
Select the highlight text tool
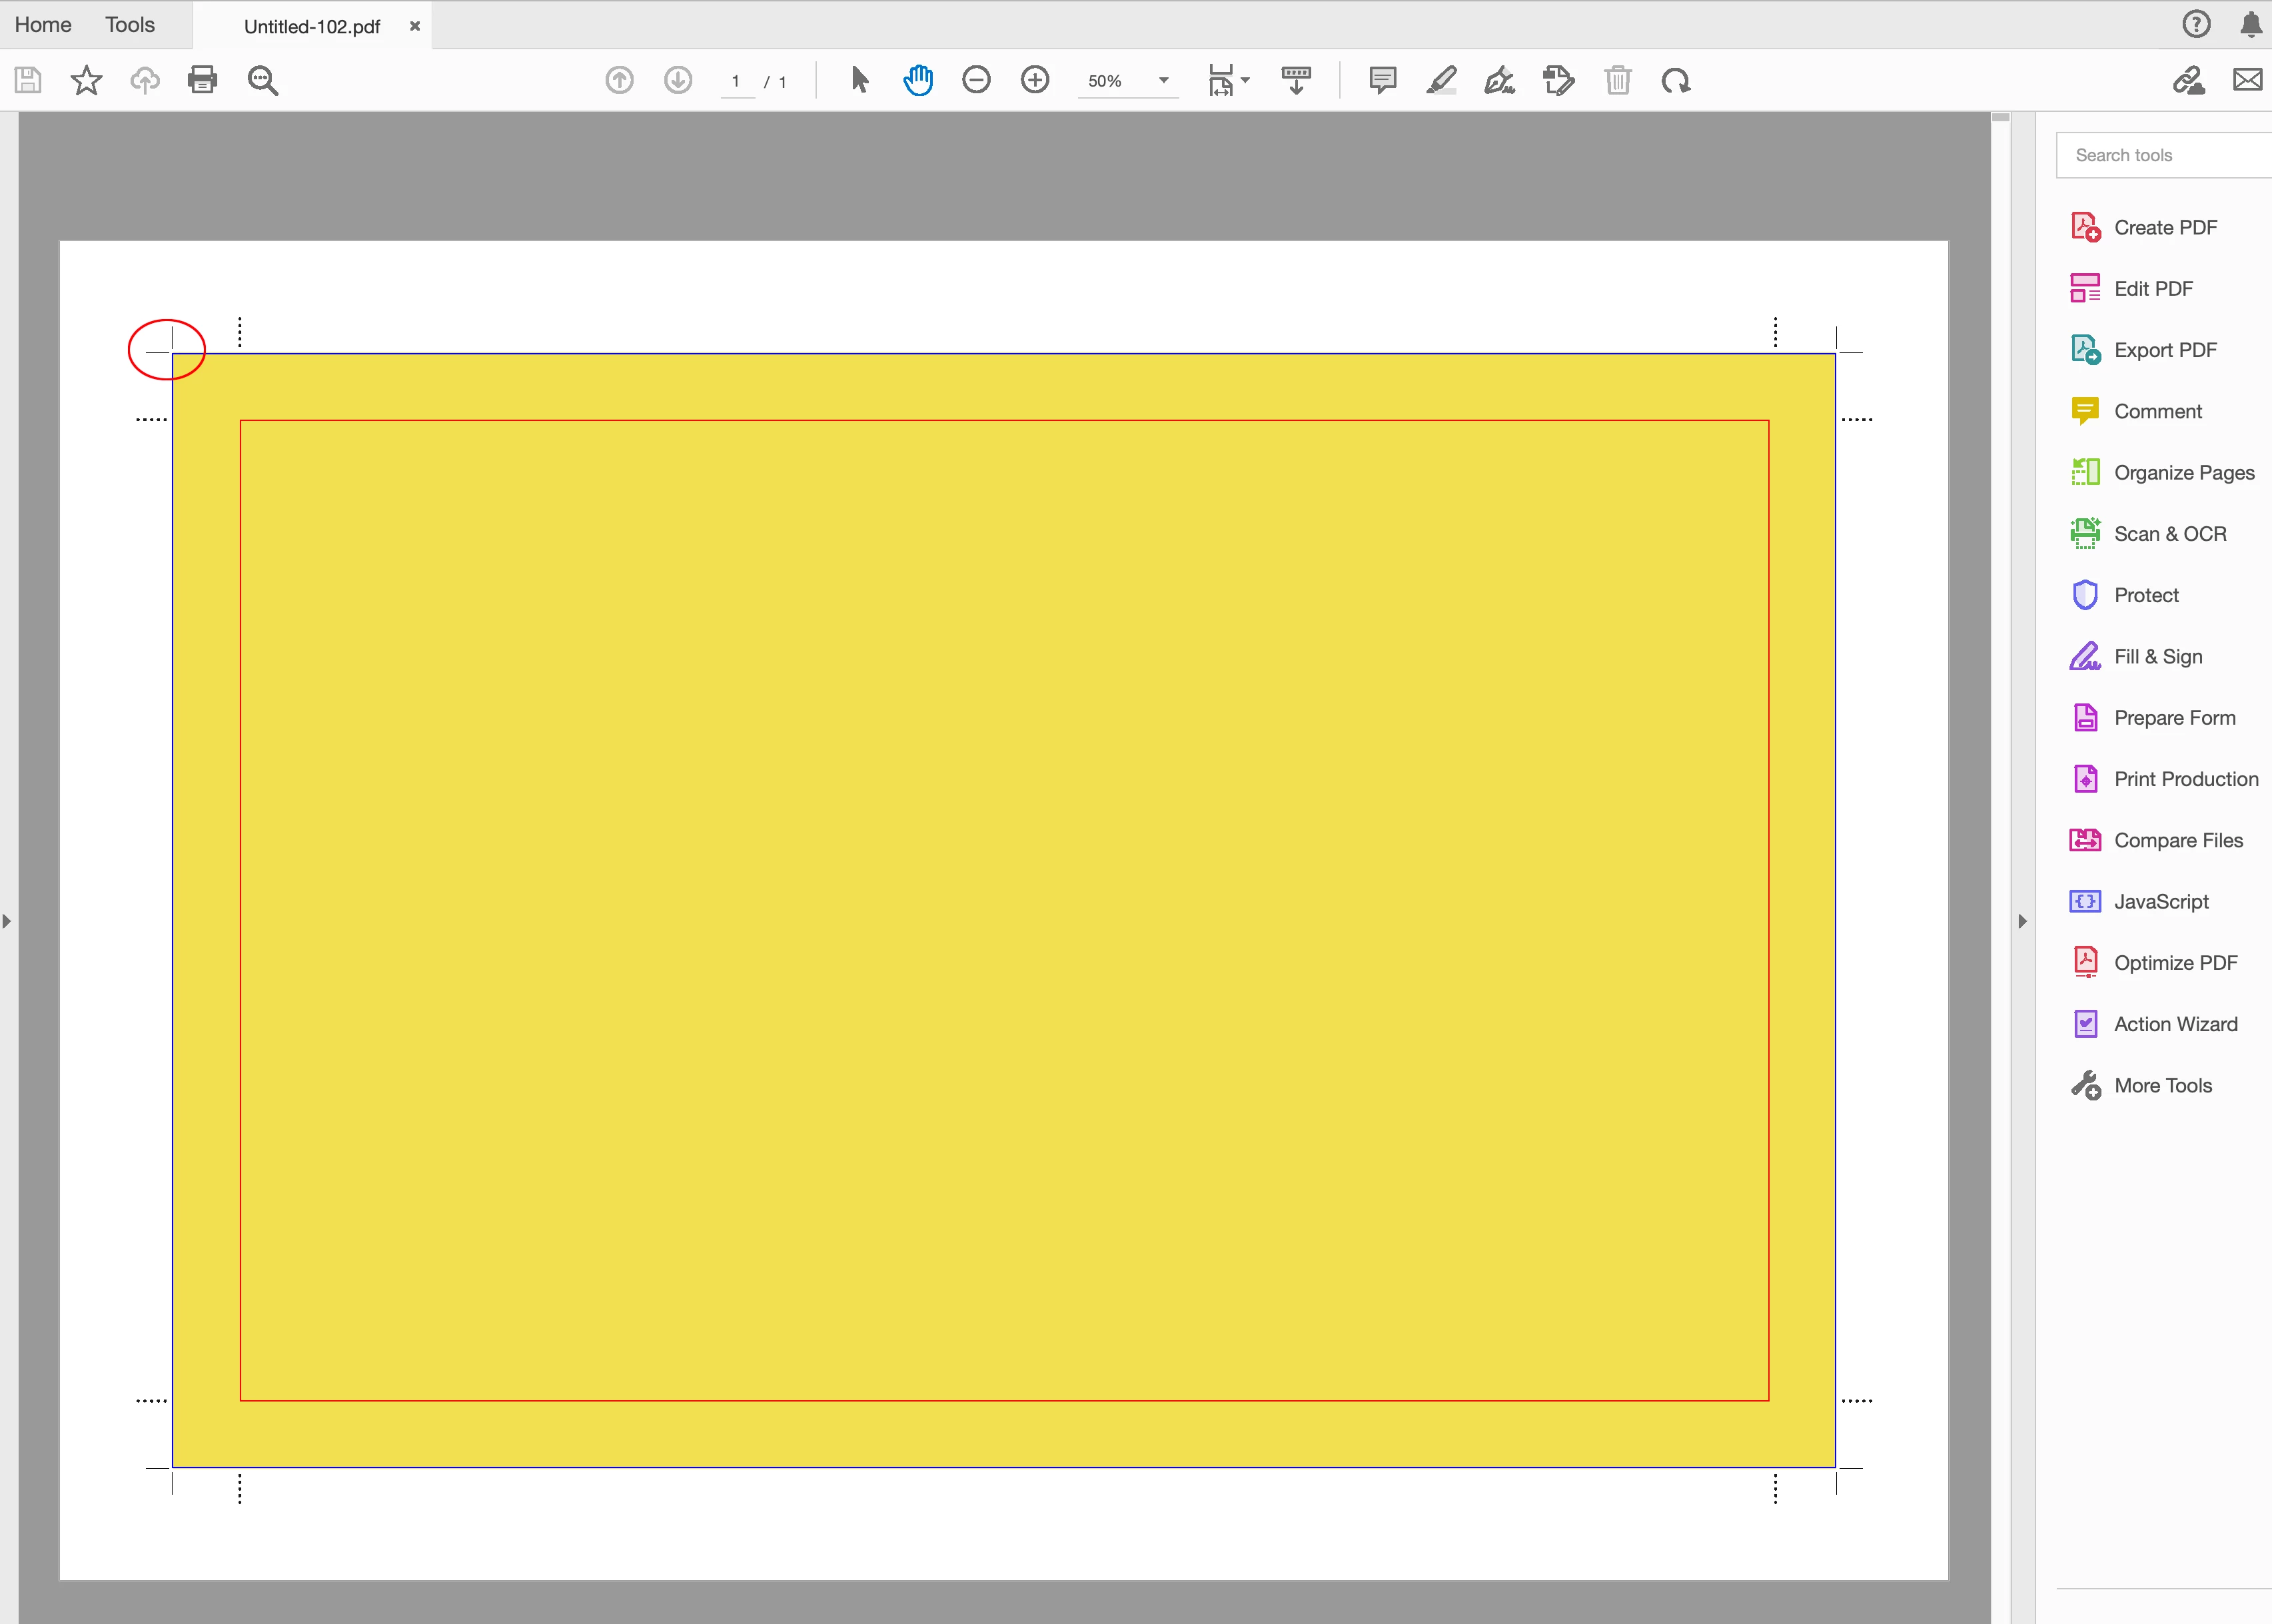tap(1441, 80)
